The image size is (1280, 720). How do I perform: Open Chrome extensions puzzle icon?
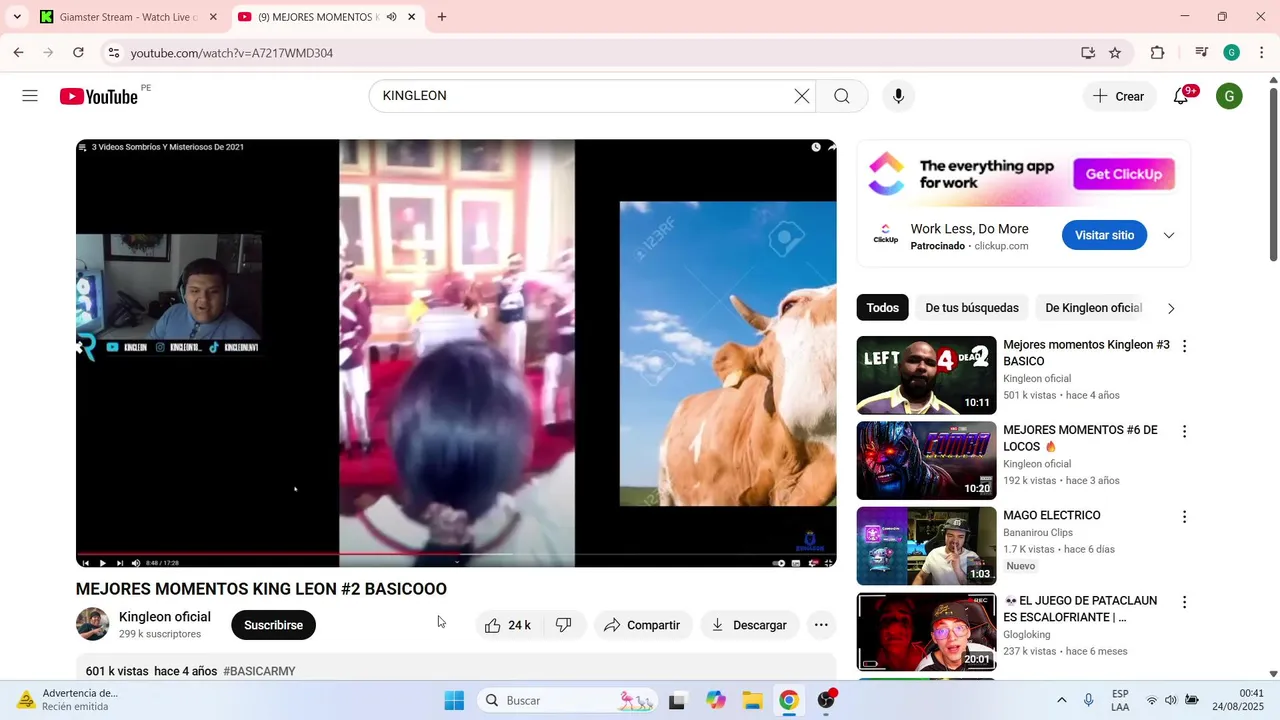click(x=1158, y=53)
